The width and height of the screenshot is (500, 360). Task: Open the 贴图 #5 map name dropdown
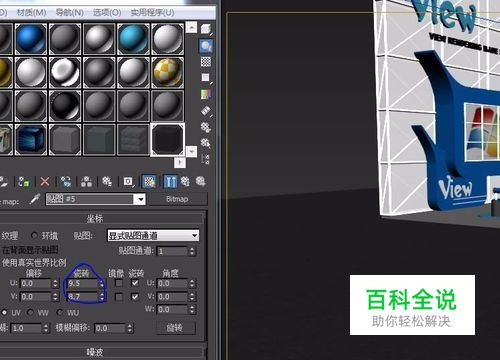pos(140,199)
